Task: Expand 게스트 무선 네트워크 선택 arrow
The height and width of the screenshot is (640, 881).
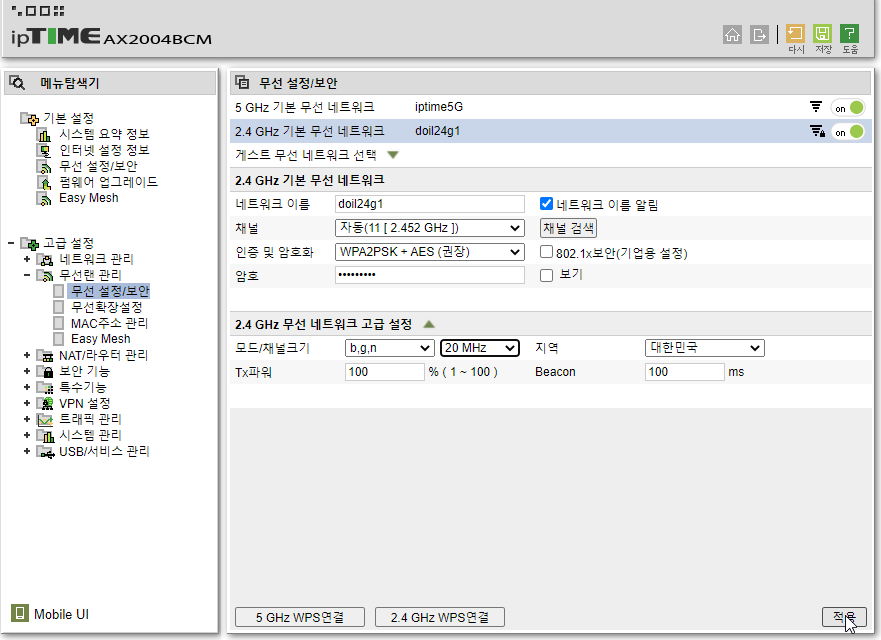Action: pos(393,155)
